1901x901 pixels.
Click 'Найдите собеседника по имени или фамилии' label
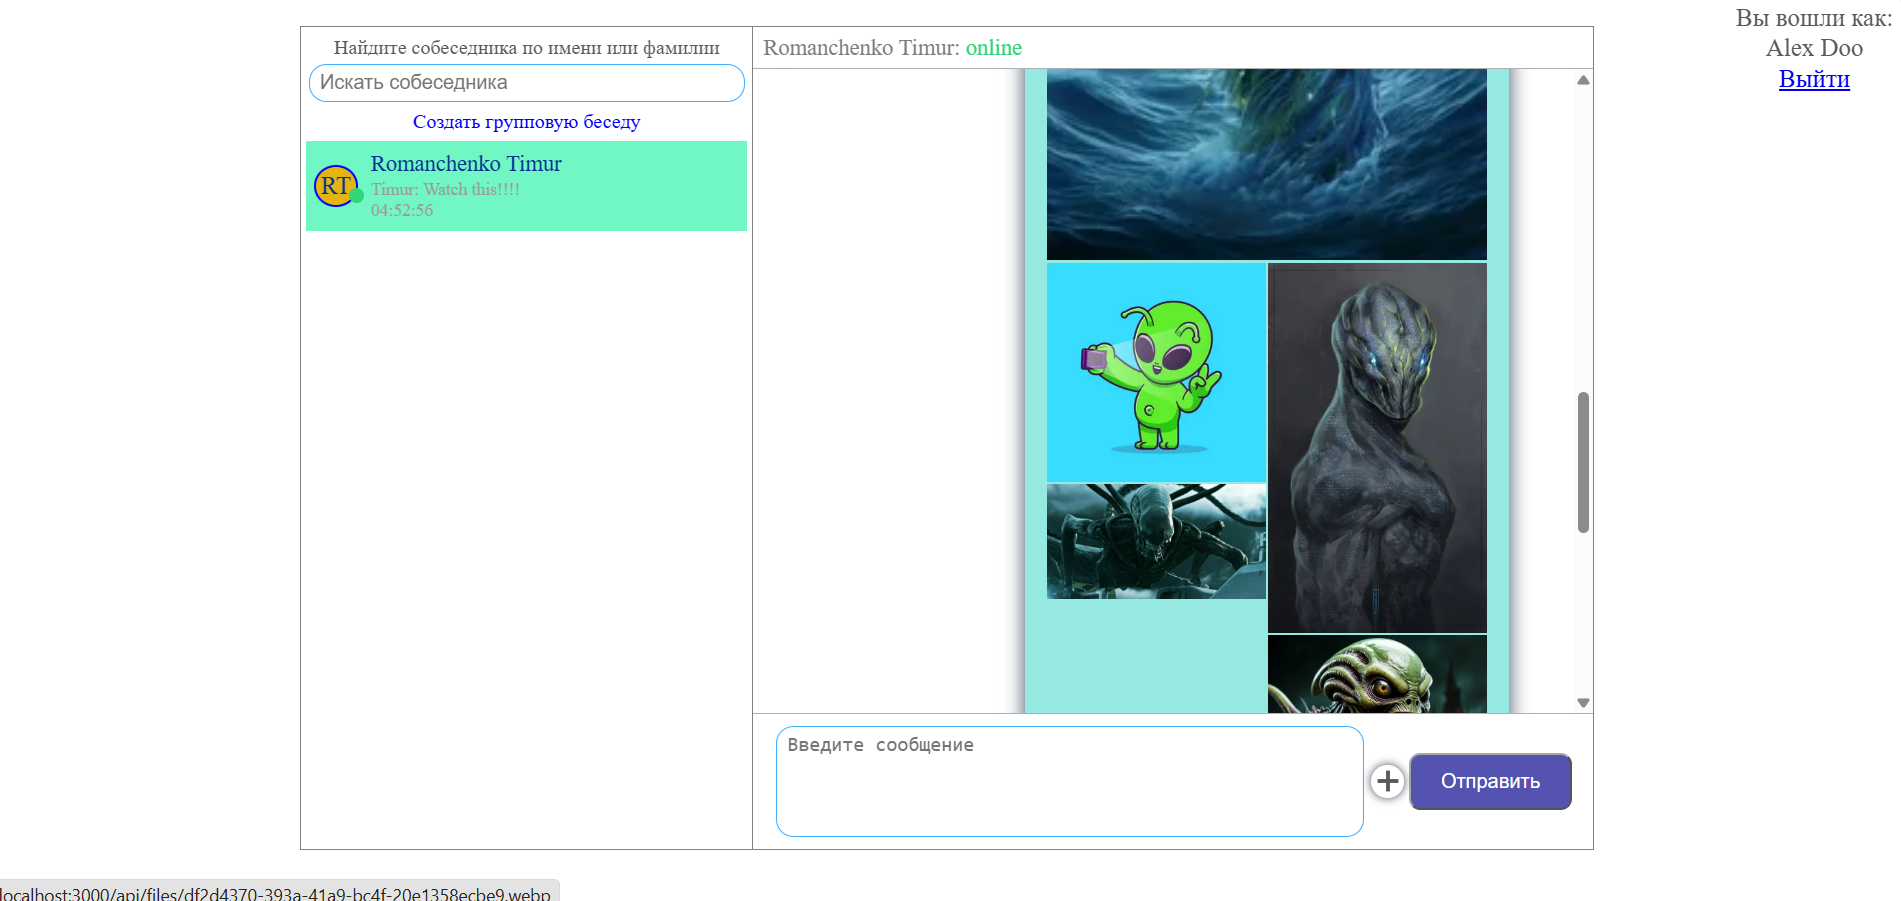[x=526, y=48]
